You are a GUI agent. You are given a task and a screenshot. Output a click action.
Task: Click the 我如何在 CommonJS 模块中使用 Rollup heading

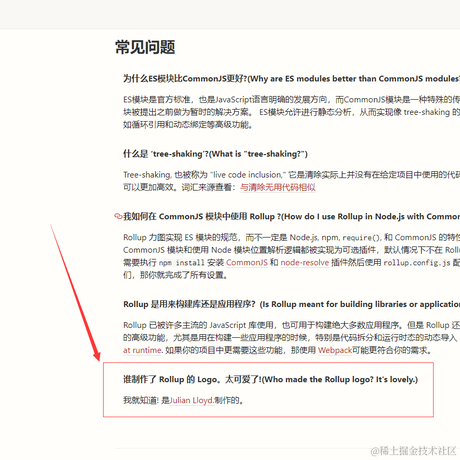coord(291,217)
